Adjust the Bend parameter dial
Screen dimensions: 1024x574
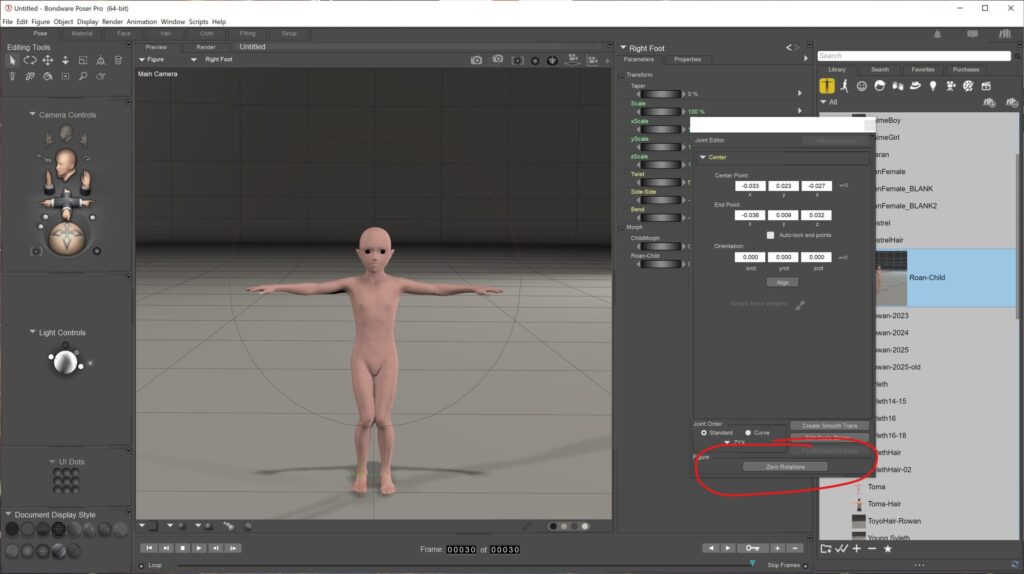[x=661, y=217]
